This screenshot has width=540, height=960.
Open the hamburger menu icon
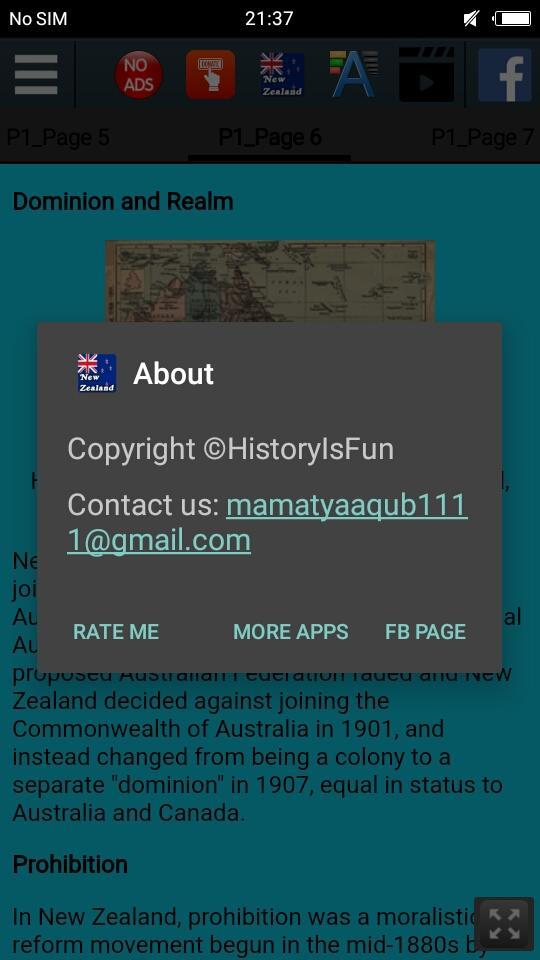36,75
